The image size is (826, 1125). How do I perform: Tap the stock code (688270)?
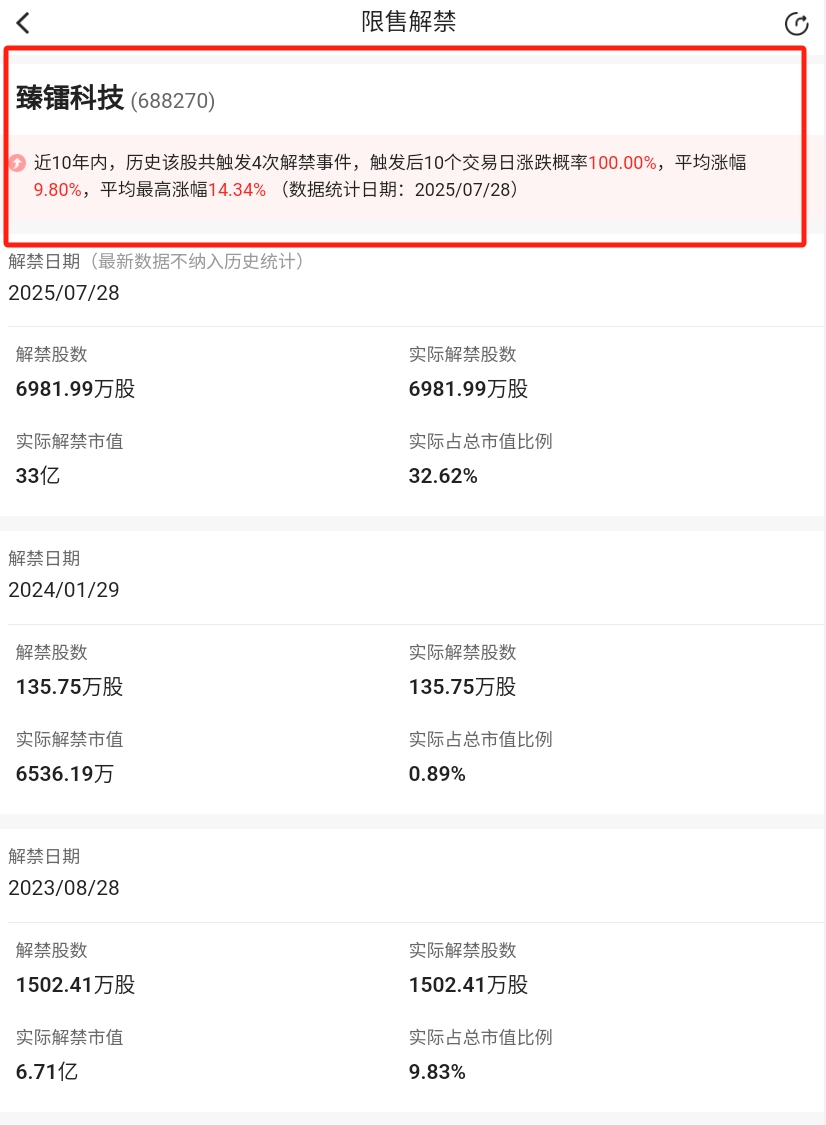click(x=173, y=100)
